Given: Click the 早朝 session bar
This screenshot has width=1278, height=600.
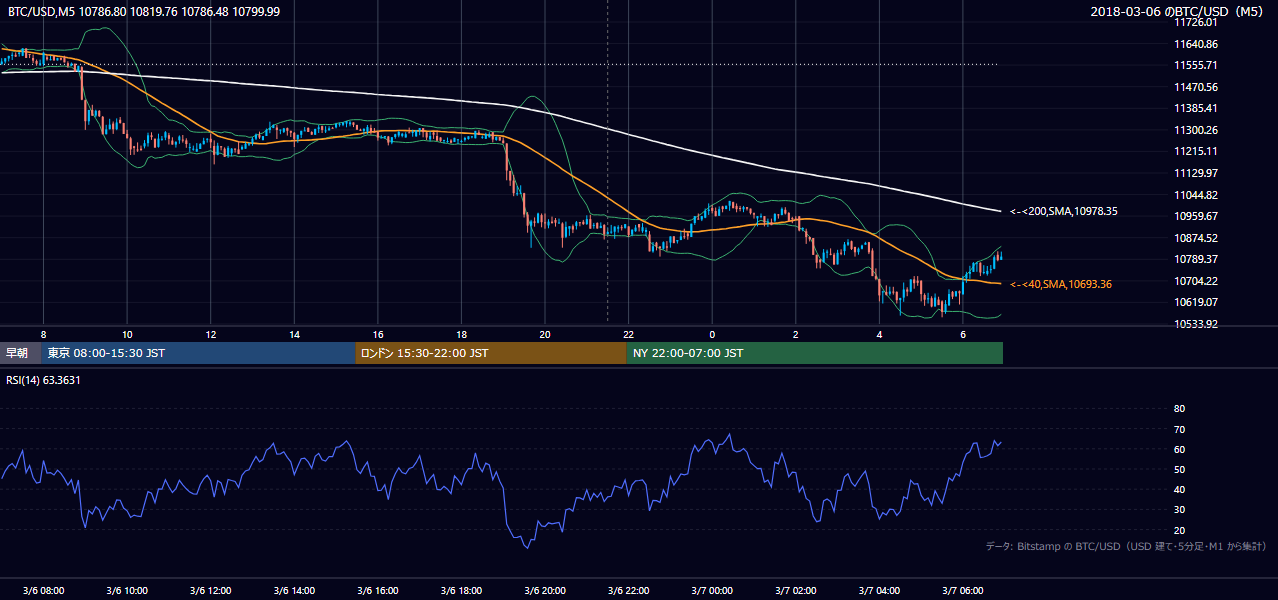Looking at the screenshot, I should click(x=19, y=353).
